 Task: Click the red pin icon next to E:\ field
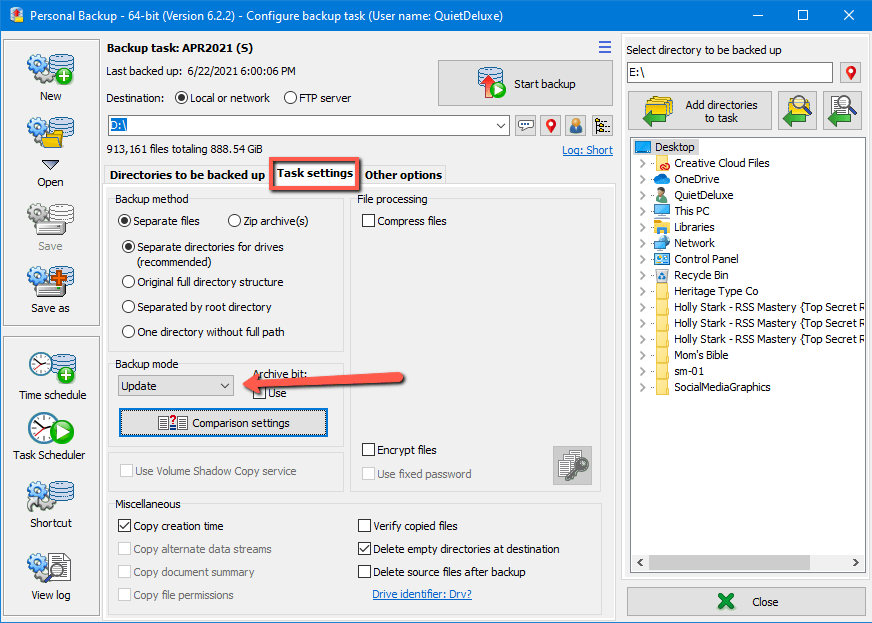click(x=850, y=72)
